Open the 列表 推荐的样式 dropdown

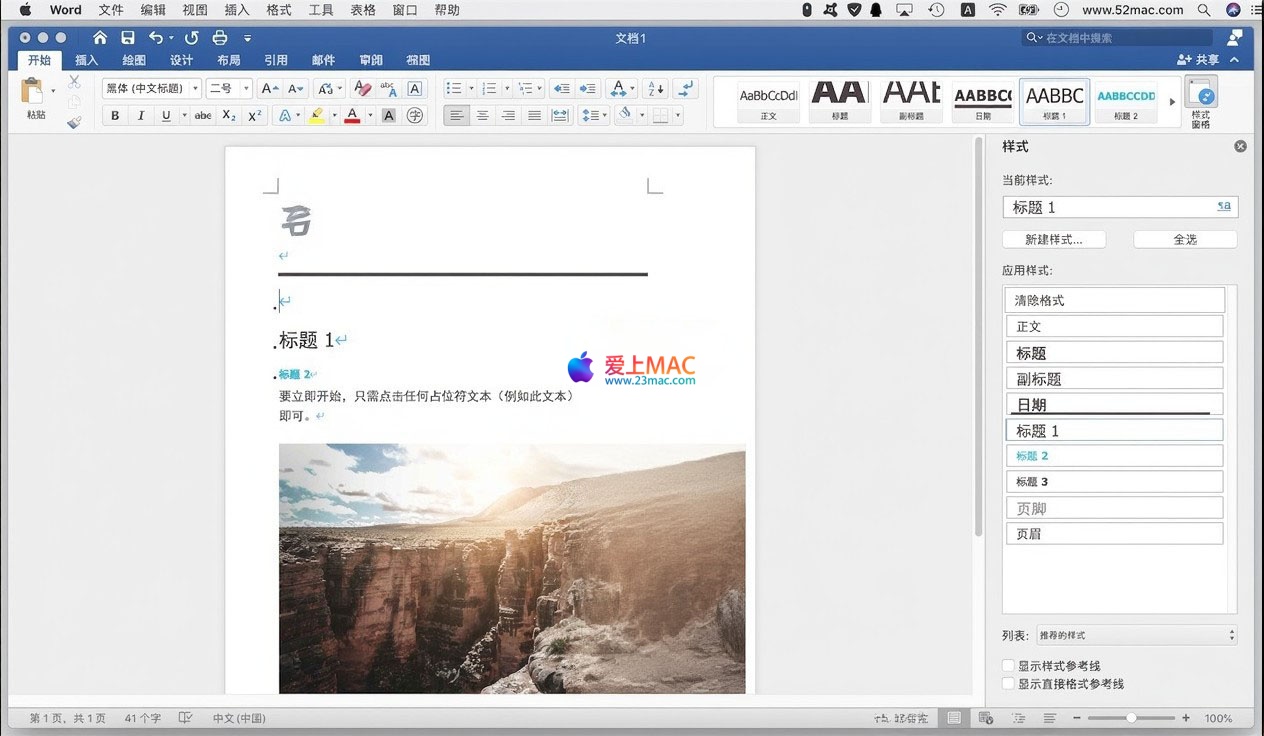[1136, 635]
